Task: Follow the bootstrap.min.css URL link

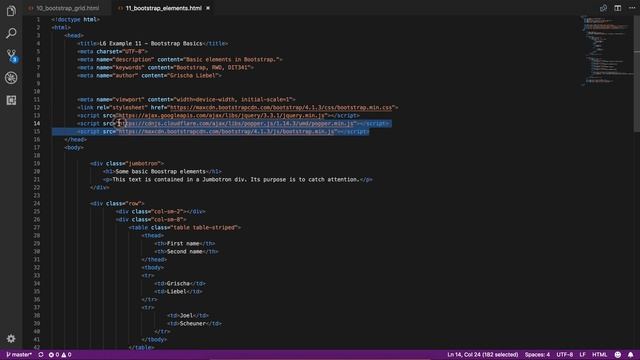Action: pos(281,107)
